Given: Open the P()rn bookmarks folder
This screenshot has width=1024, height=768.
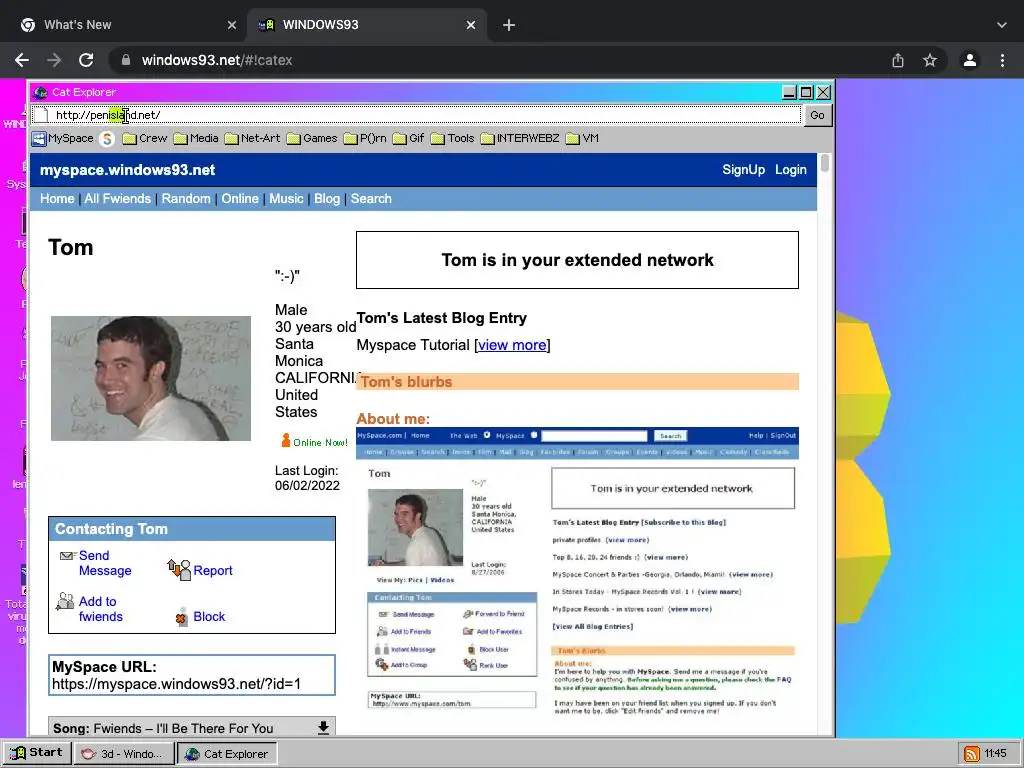Looking at the screenshot, I should [365, 138].
